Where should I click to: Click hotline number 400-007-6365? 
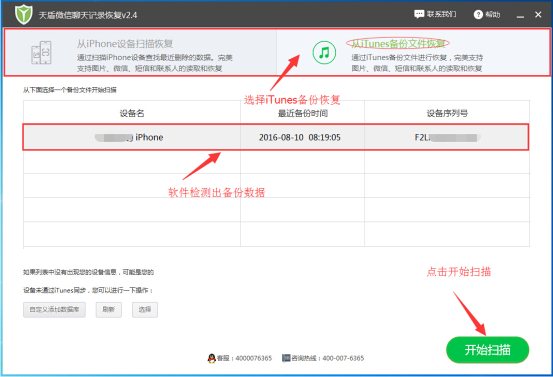click(x=343, y=358)
